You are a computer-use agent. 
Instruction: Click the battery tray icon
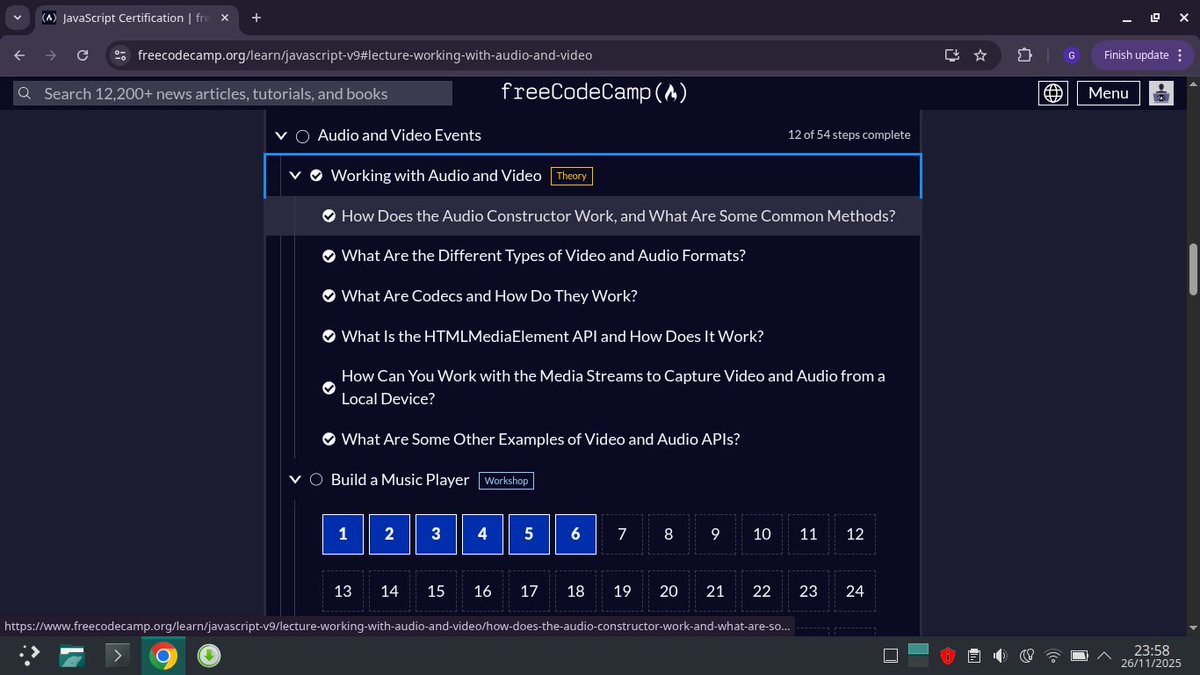1079,656
